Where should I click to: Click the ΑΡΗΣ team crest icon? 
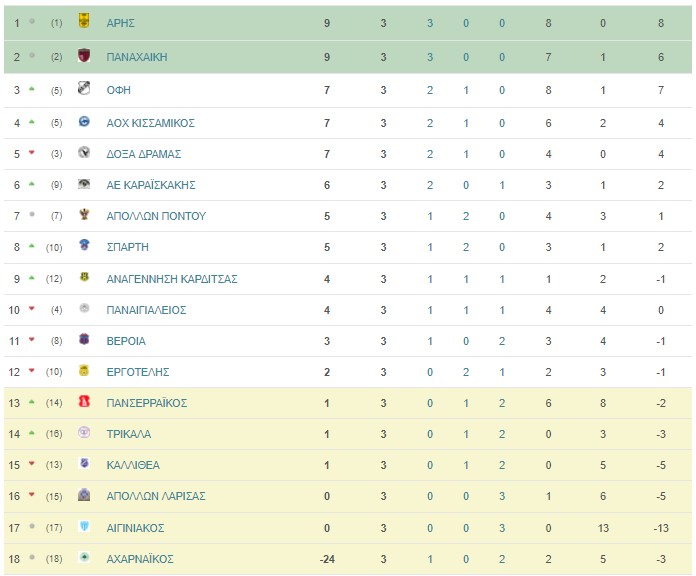tap(84, 20)
